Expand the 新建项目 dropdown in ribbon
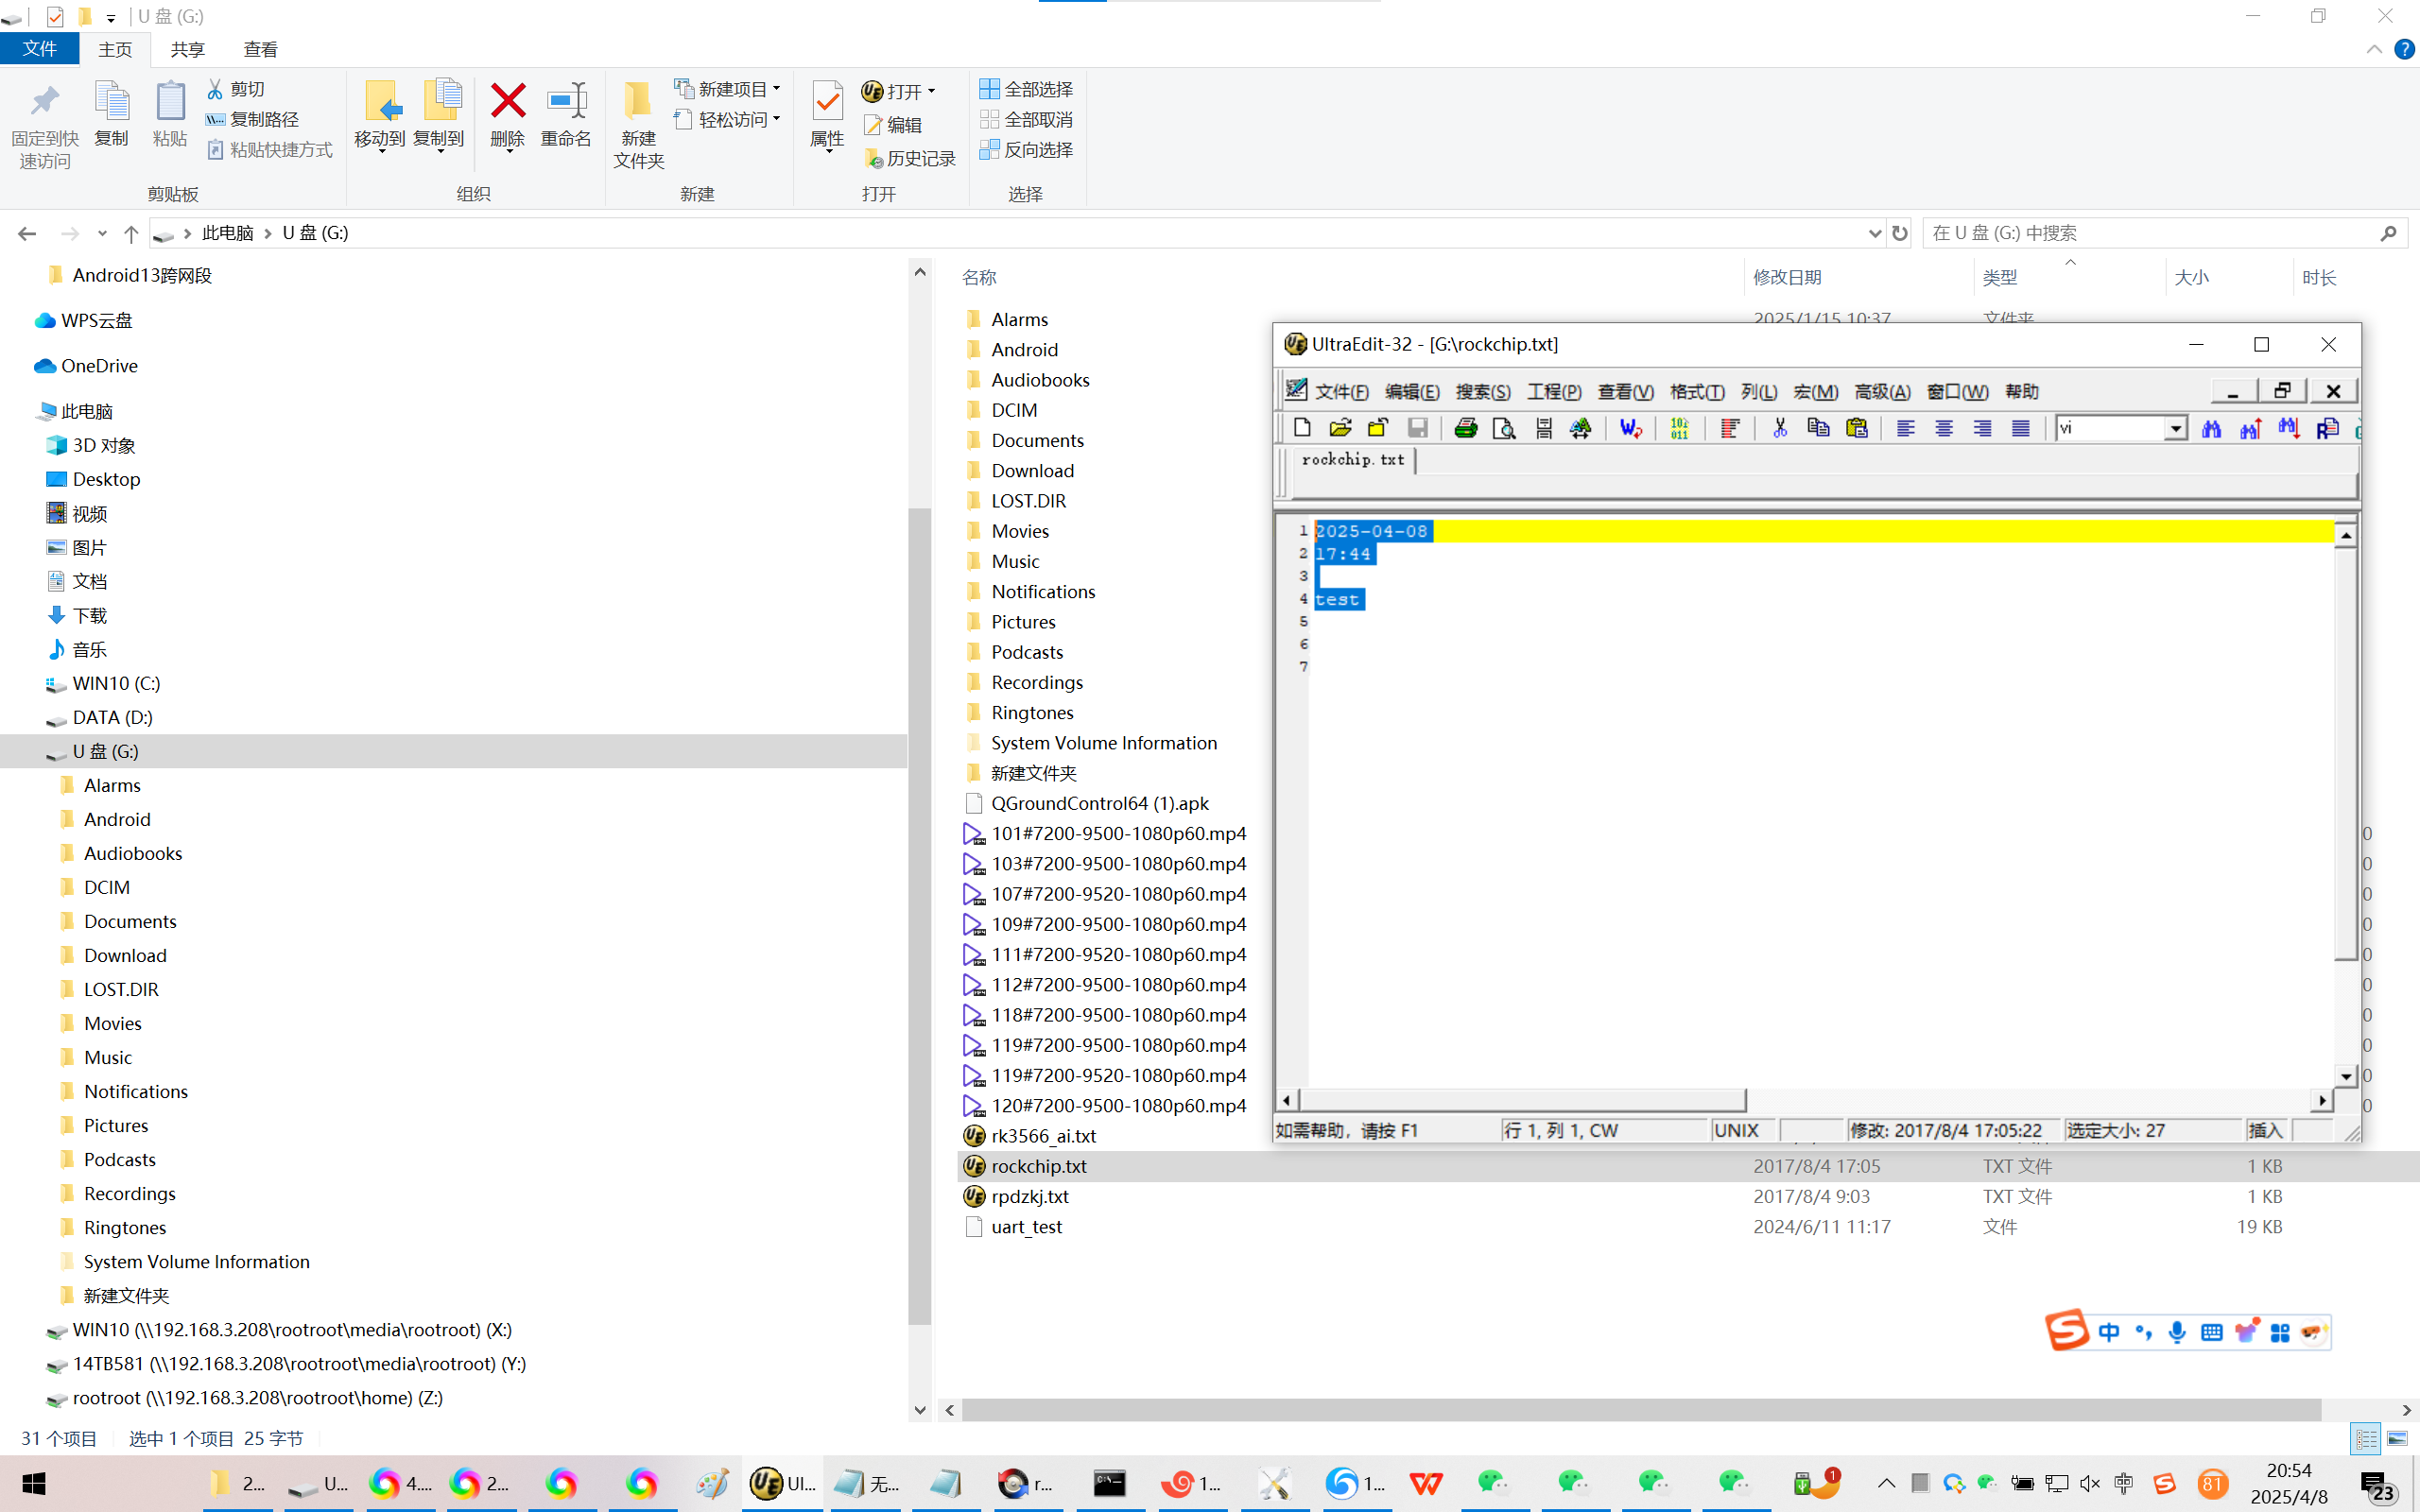Image resolution: width=2420 pixels, height=1512 pixels. click(x=776, y=89)
